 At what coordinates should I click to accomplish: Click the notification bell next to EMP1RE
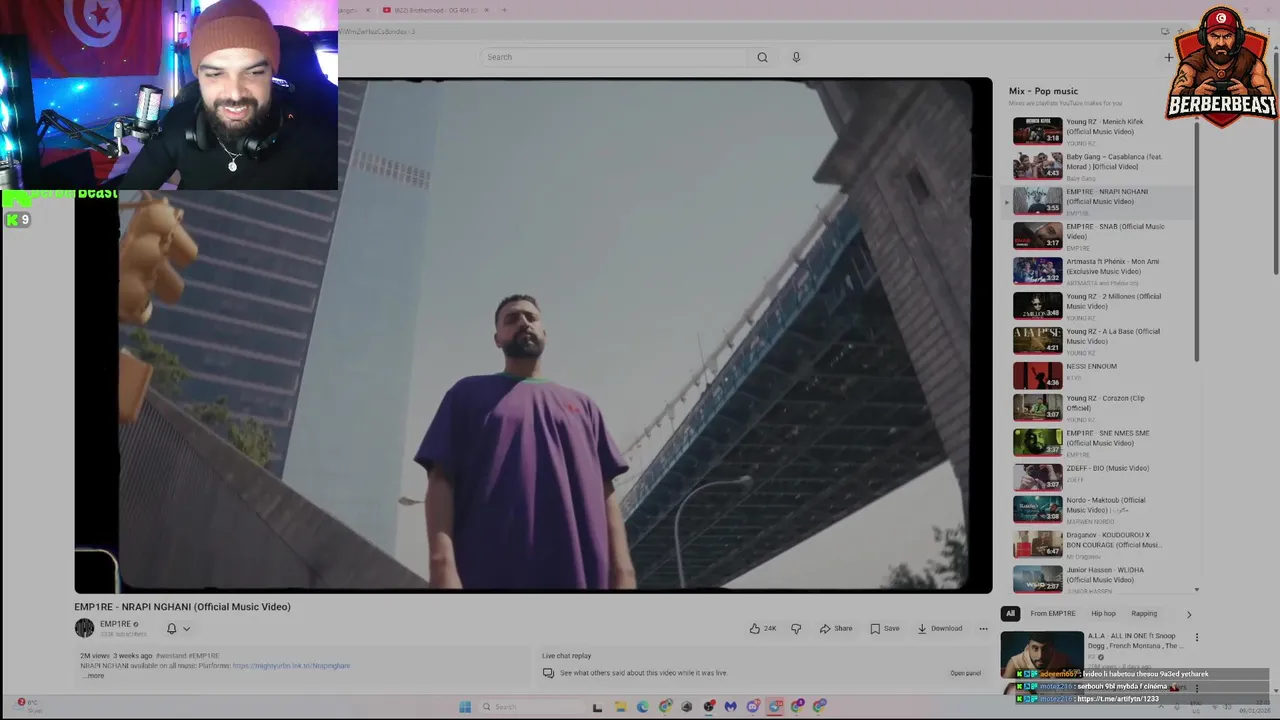coord(171,628)
